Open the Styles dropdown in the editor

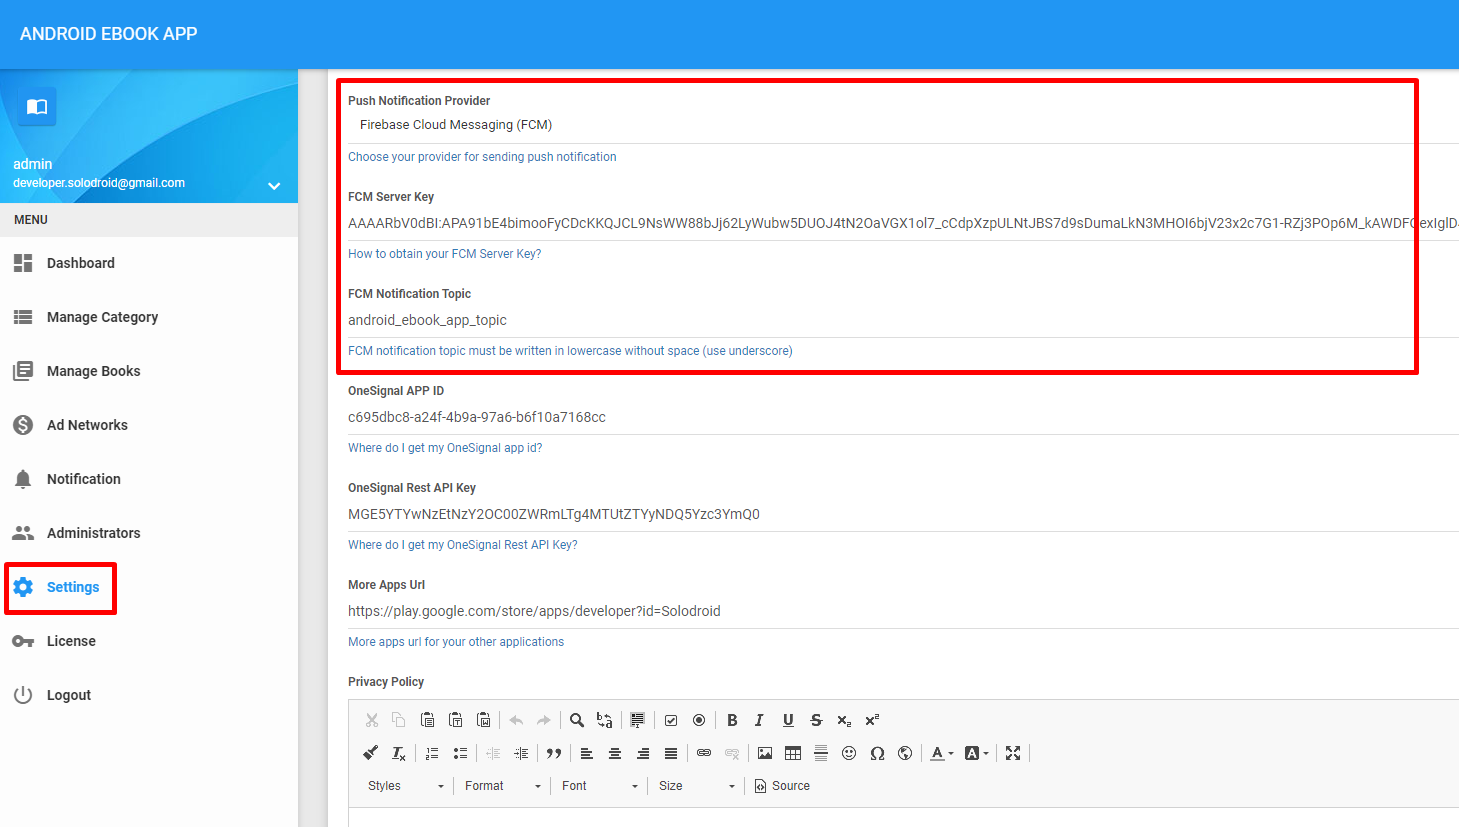point(405,786)
